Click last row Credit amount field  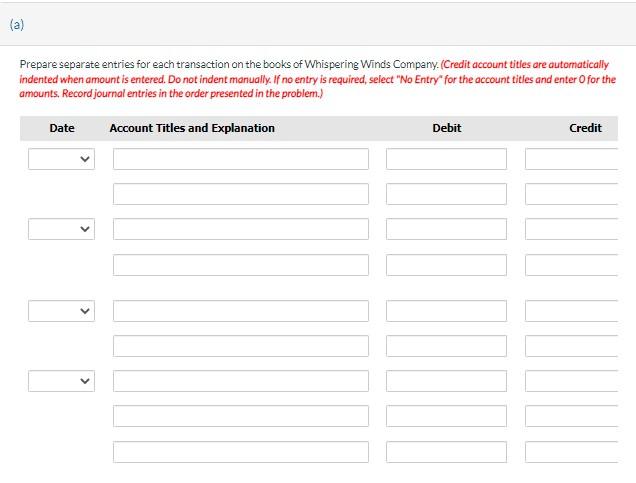pyautogui.click(x=572, y=452)
